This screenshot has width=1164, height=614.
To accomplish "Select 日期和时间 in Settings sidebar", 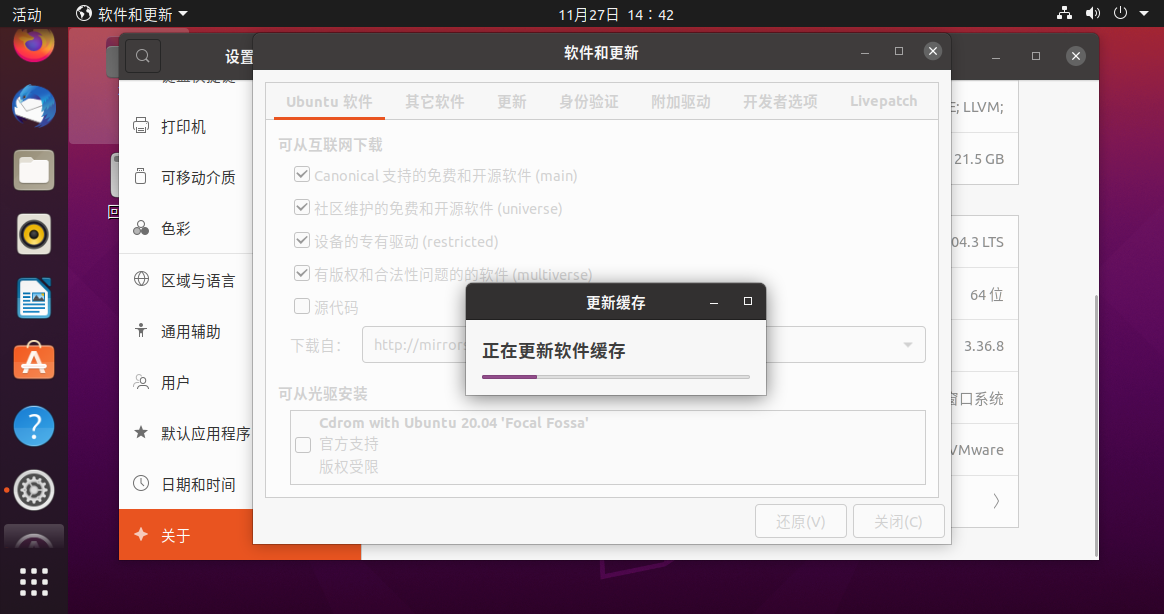I will [x=198, y=485].
